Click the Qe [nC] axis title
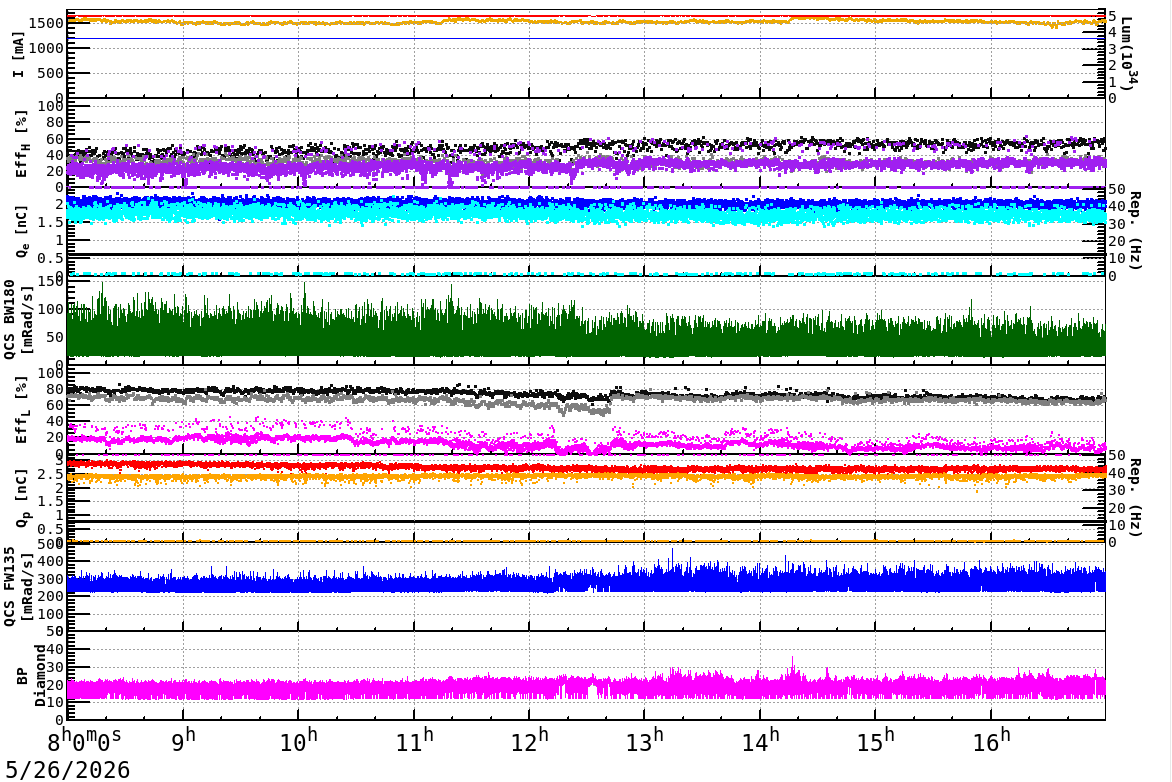 coord(22,233)
